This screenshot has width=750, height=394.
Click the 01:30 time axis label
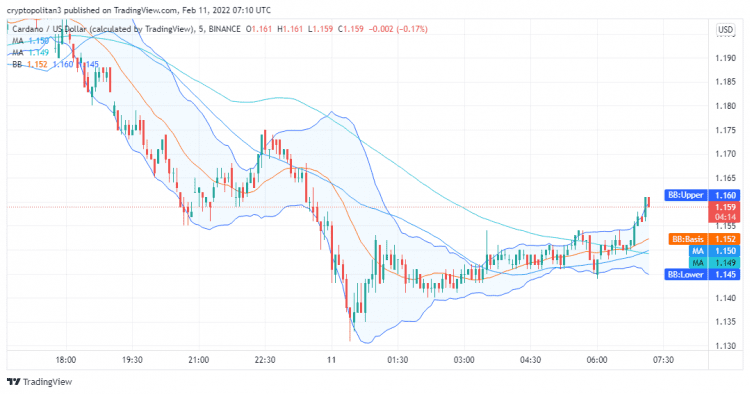[x=397, y=360]
